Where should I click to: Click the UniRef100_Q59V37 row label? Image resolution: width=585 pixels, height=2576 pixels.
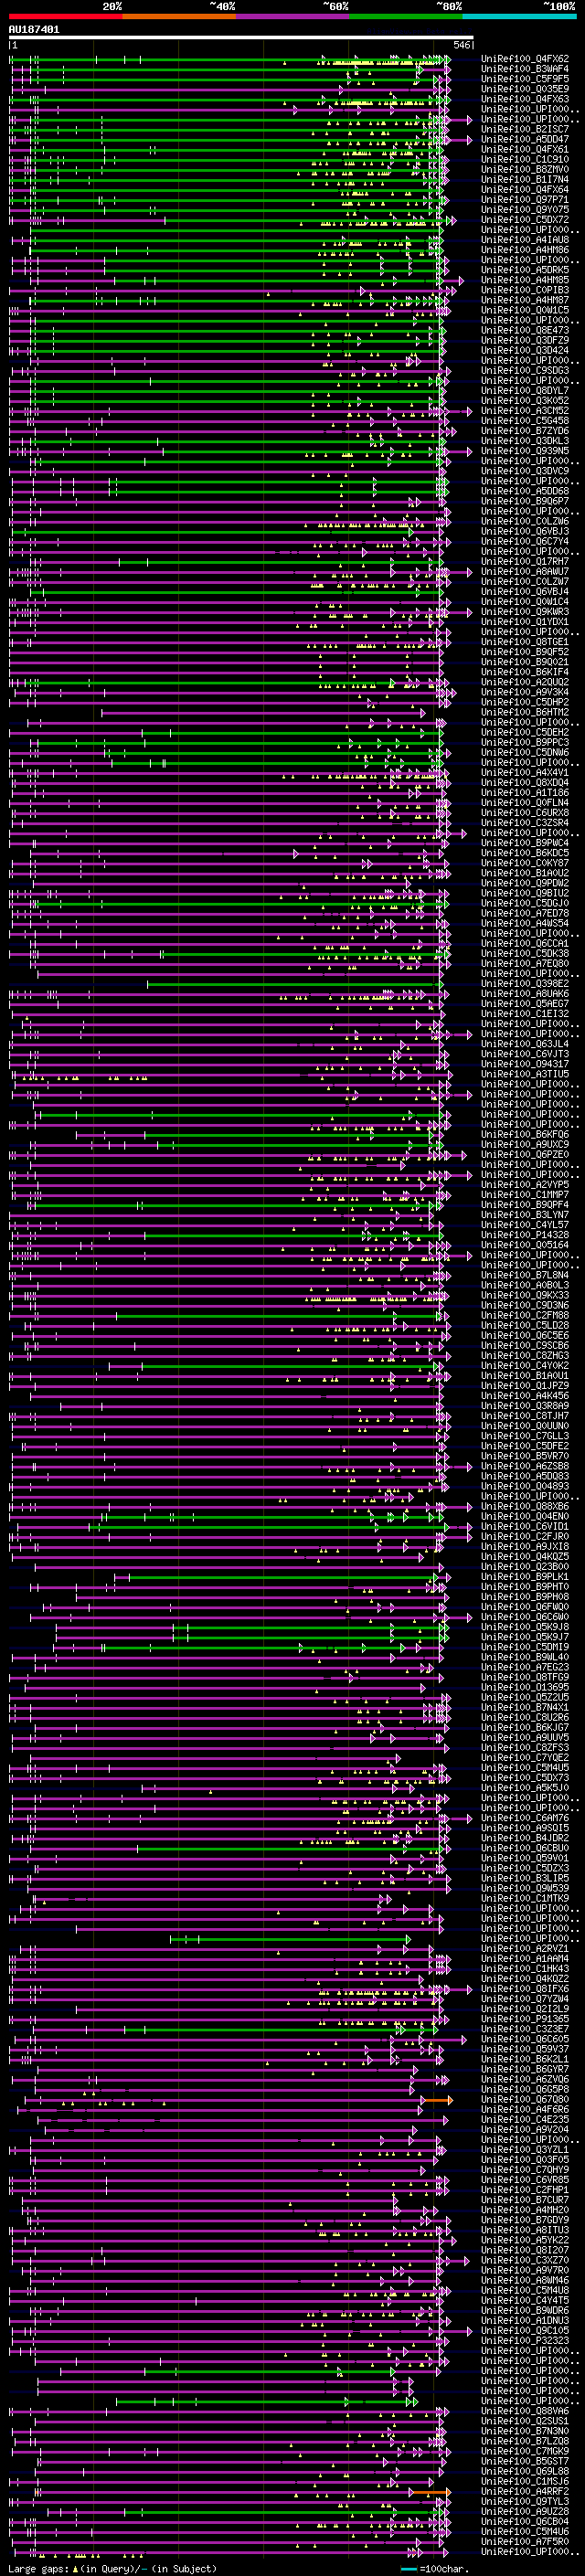click(525, 2049)
